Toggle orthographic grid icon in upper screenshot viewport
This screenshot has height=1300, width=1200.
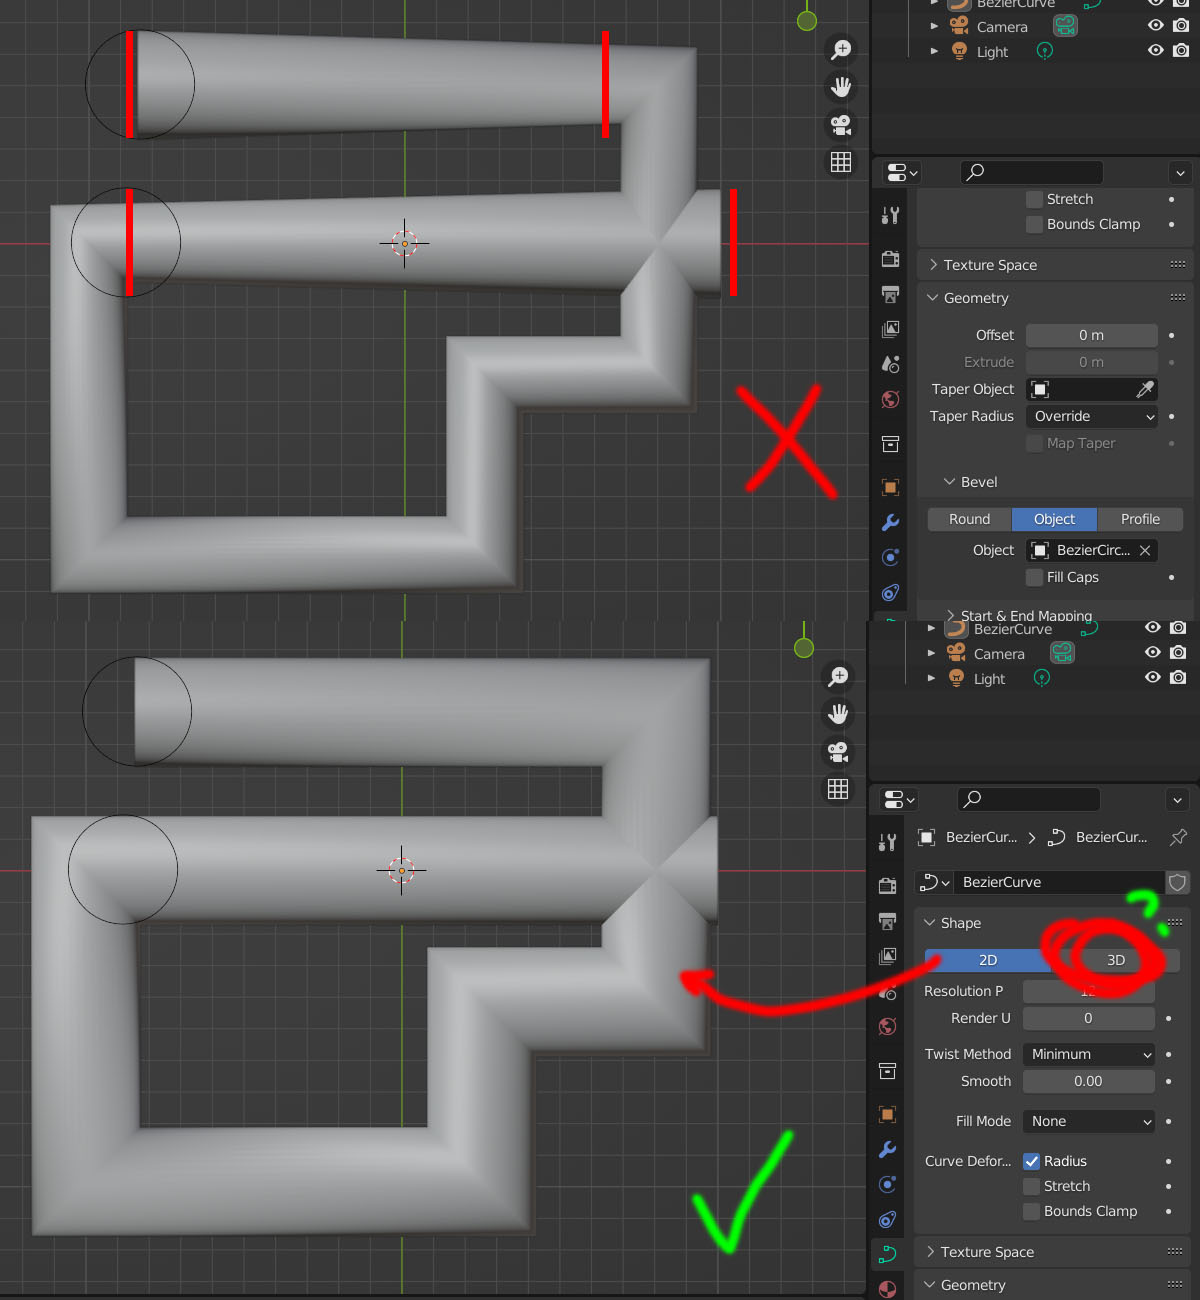click(x=841, y=162)
